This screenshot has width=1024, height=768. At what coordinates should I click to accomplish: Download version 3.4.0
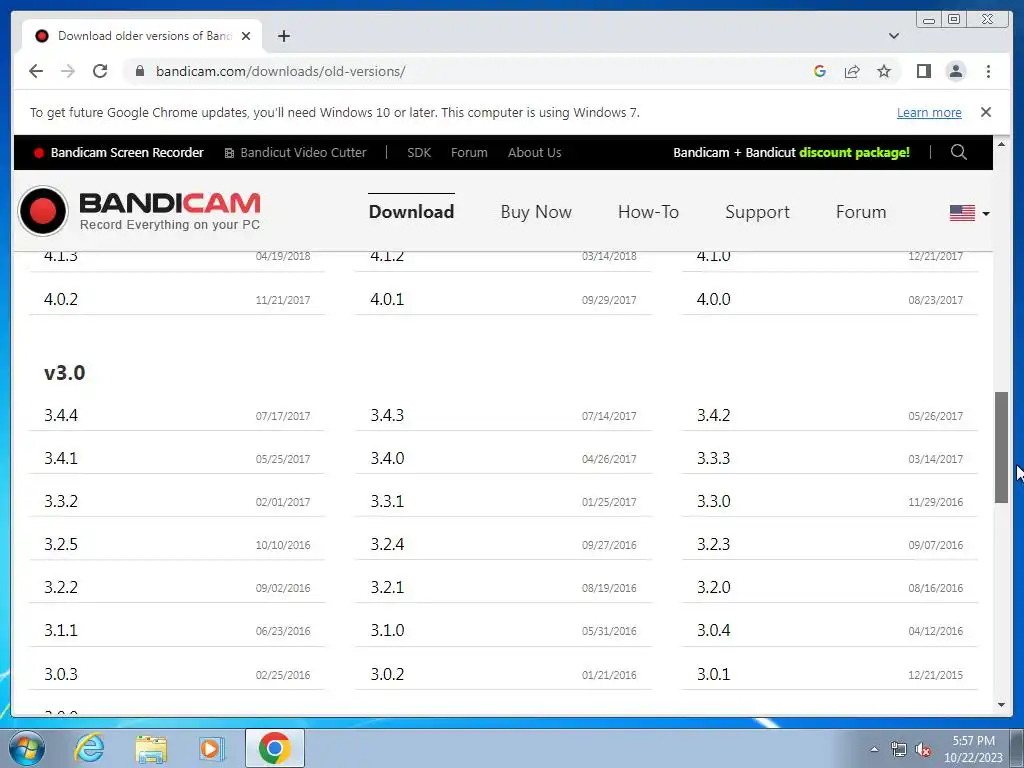[x=503, y=458]
